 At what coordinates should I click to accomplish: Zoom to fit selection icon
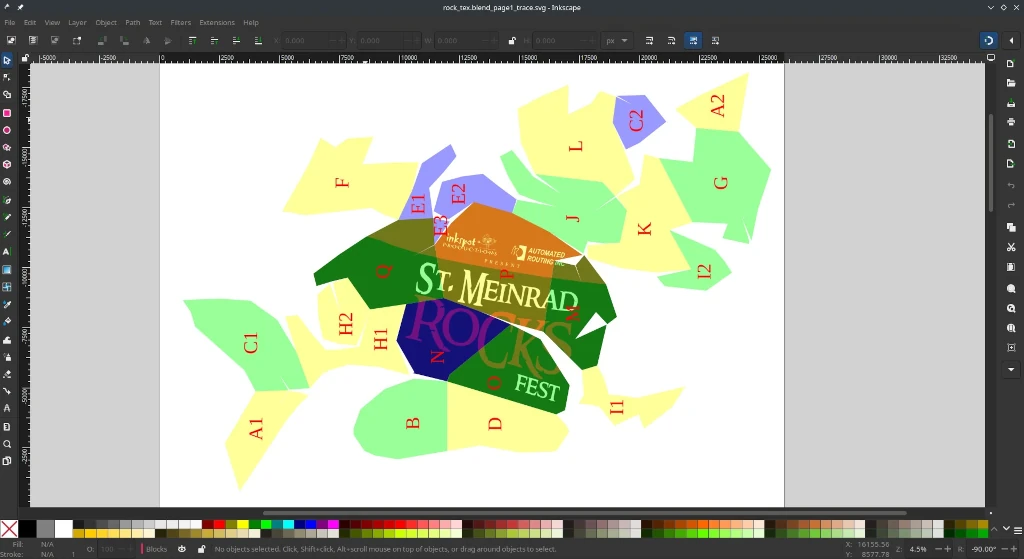(x=1011, y=288)
